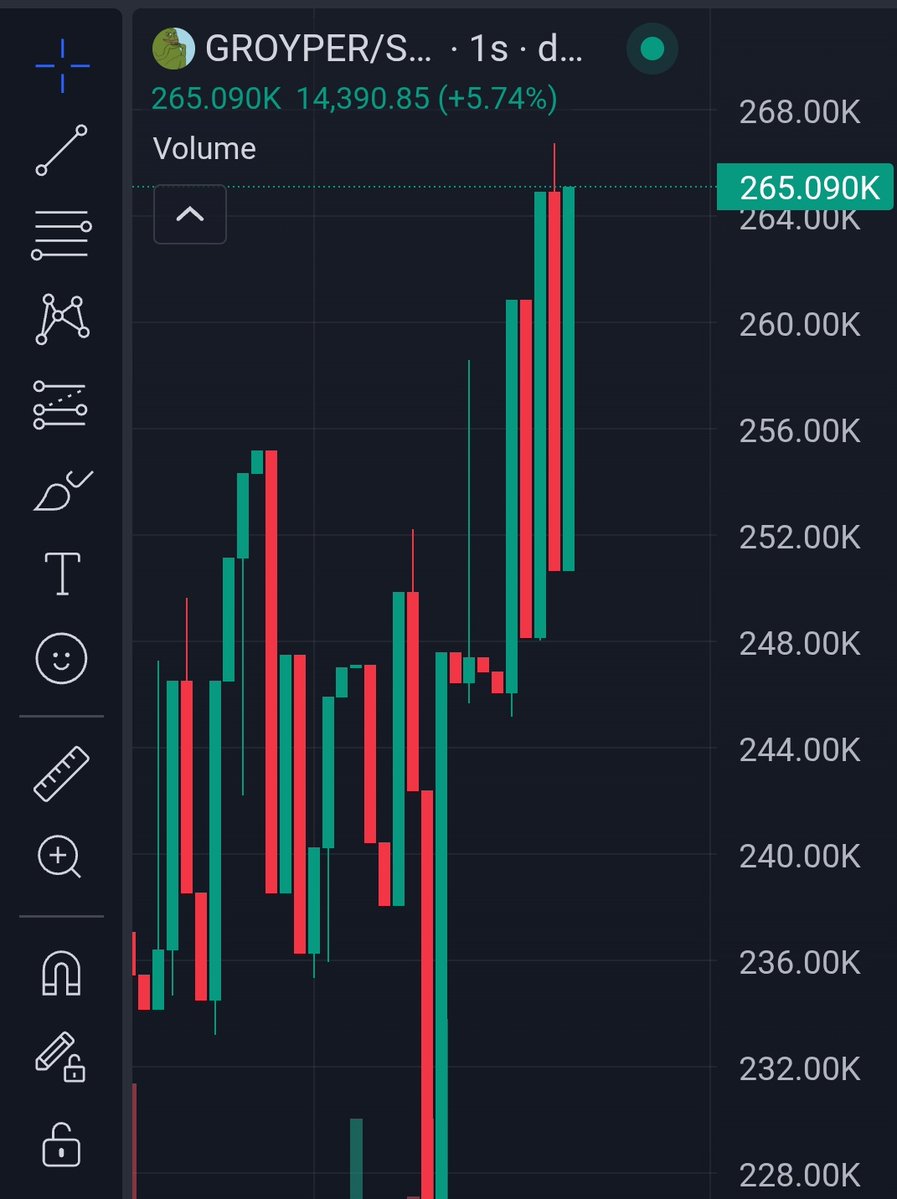This screenshot has width=897, height=1199.
Task: Activate the ruler measure tool
Action: point(62,774)
